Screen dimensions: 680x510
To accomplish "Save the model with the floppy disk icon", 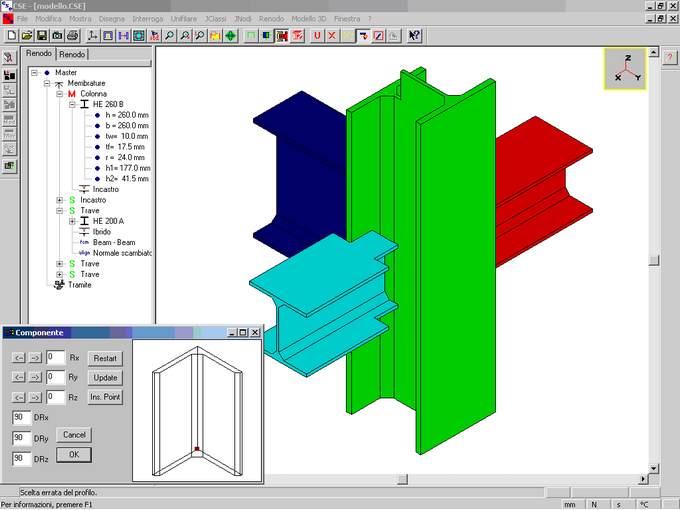I will point(42,36).
